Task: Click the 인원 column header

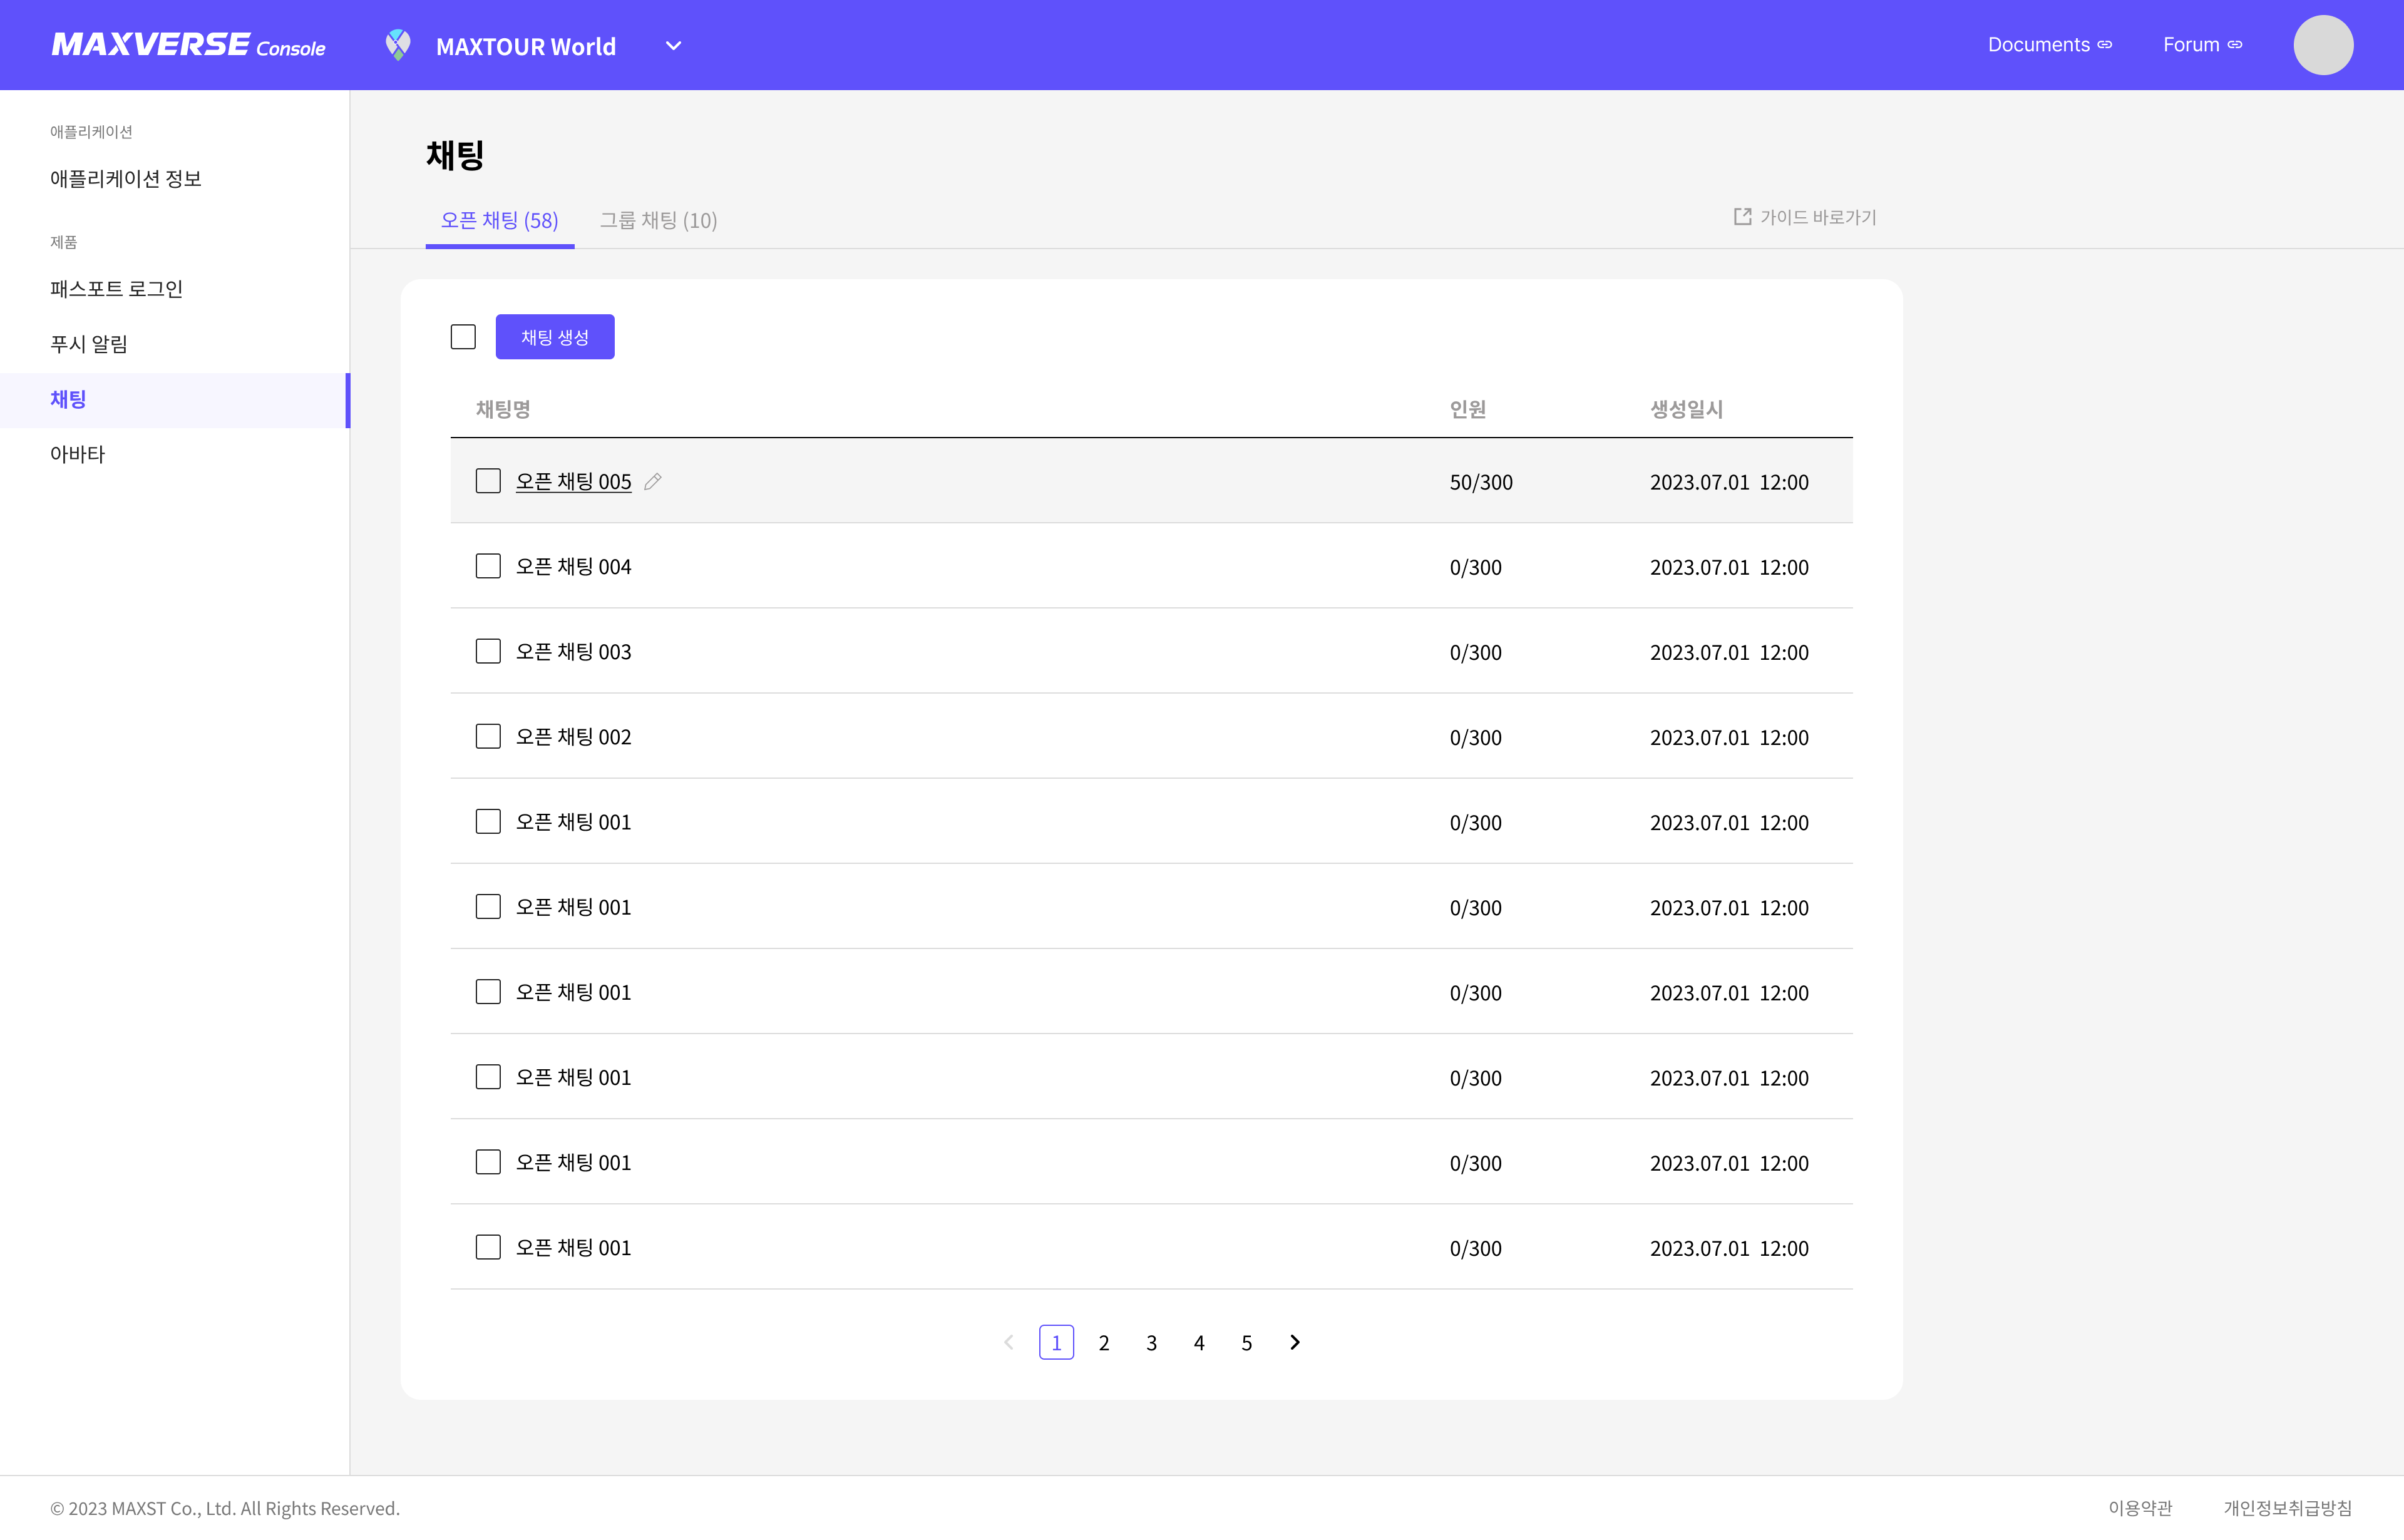Action: [x=1468, y=409]
